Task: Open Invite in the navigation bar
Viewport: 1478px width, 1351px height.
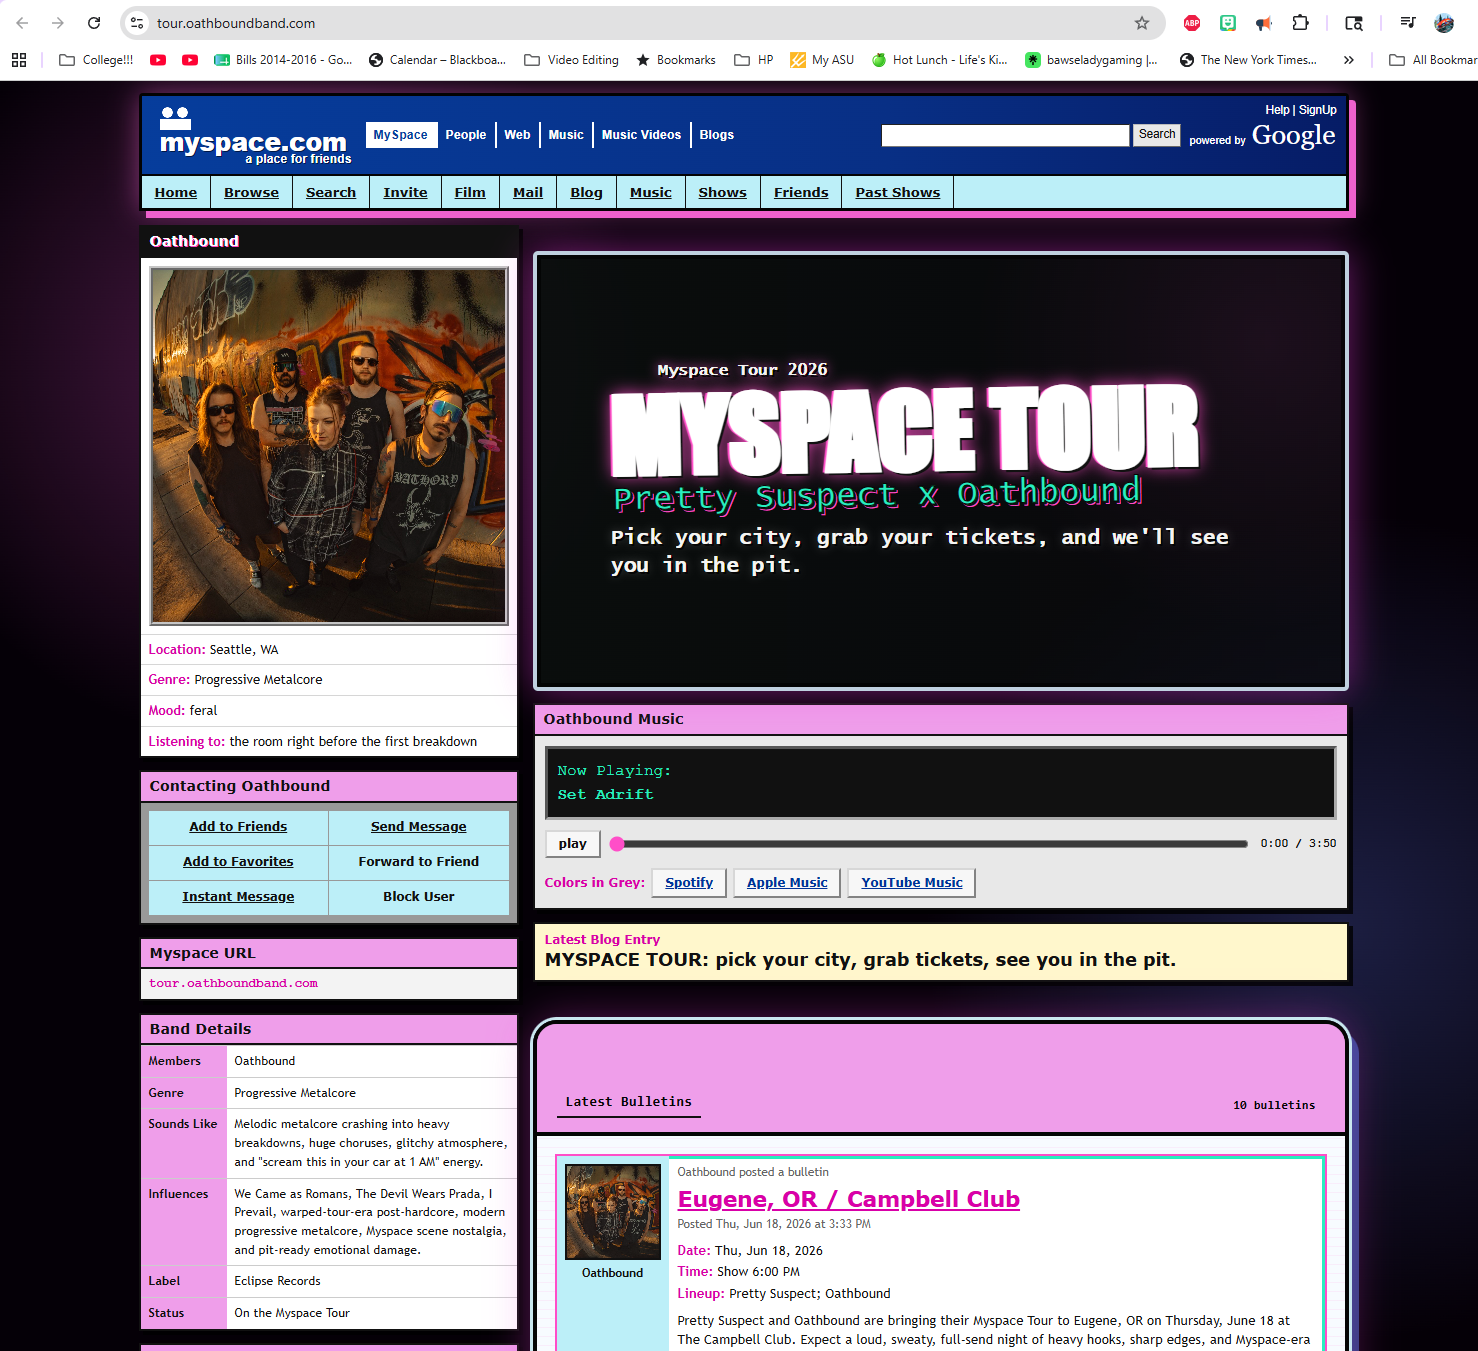Action: pyautogui.click(x=405, y=192)
